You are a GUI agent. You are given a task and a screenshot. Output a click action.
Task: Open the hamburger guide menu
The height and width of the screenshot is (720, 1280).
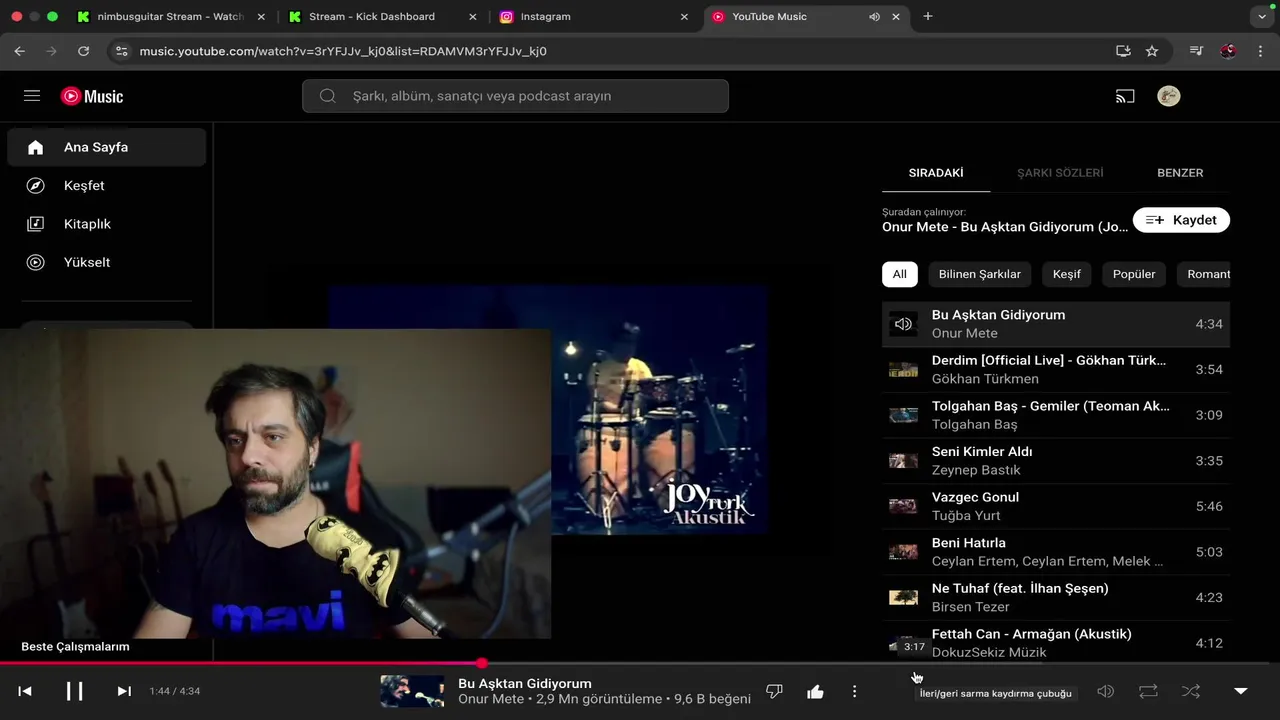32,96
